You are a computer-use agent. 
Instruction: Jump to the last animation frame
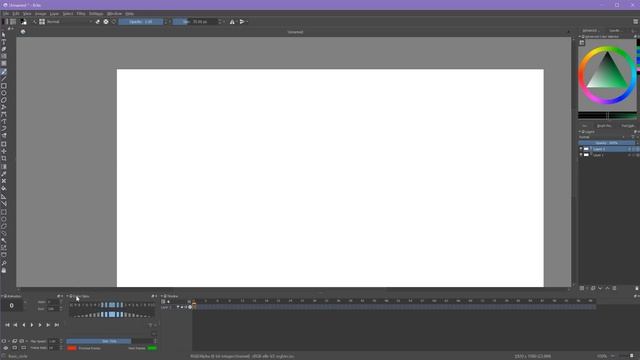click(x=57, y=325)
